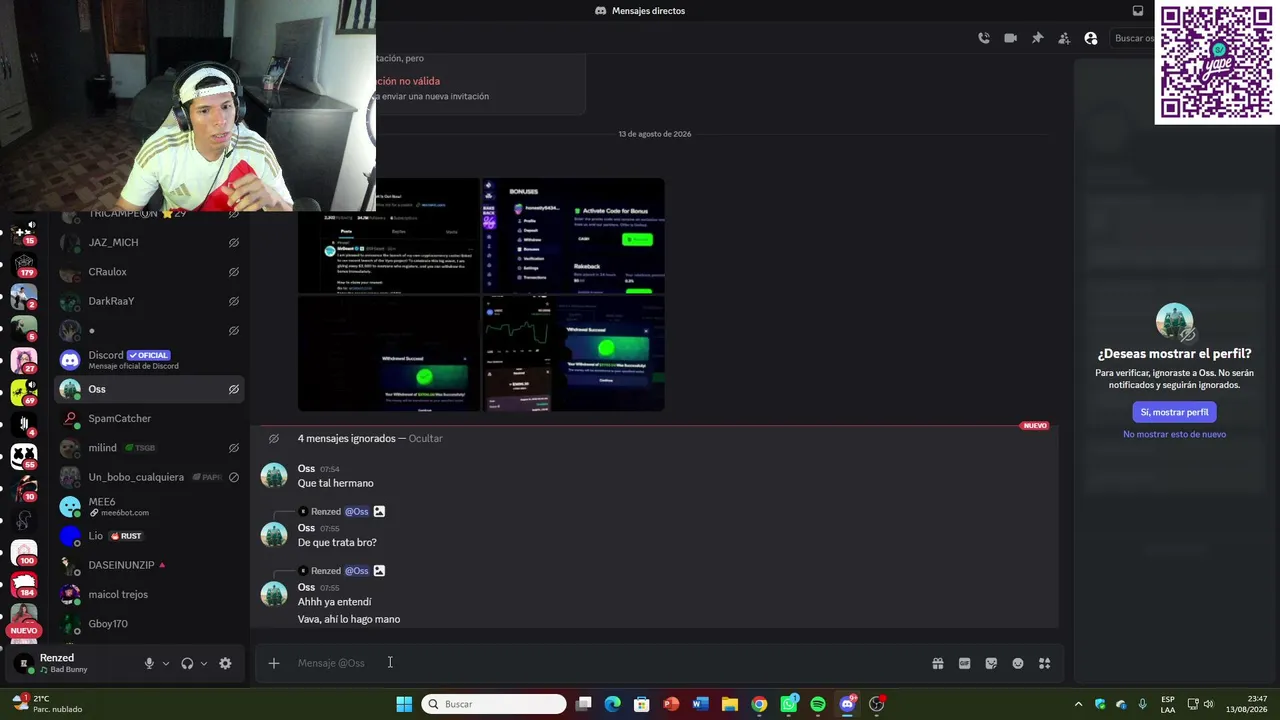The image size is (1280, 720).
Task: Open the CRaulox direct message
Action: (x=149, y=272)
